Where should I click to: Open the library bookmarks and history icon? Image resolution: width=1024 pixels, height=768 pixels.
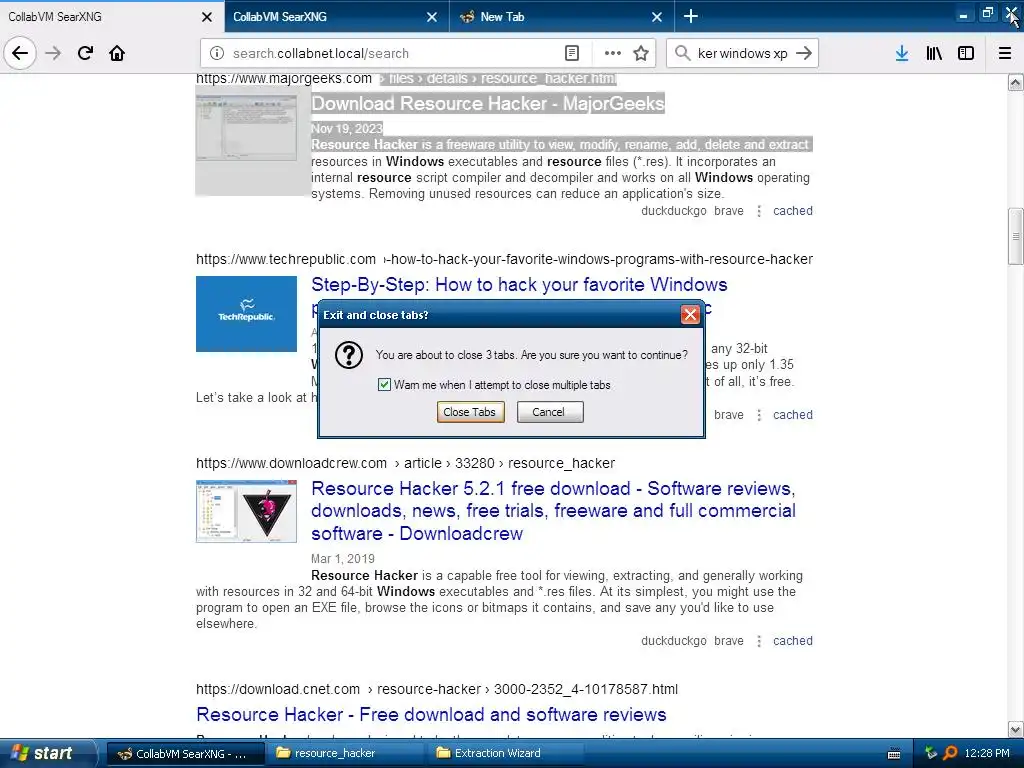[934, 53]
